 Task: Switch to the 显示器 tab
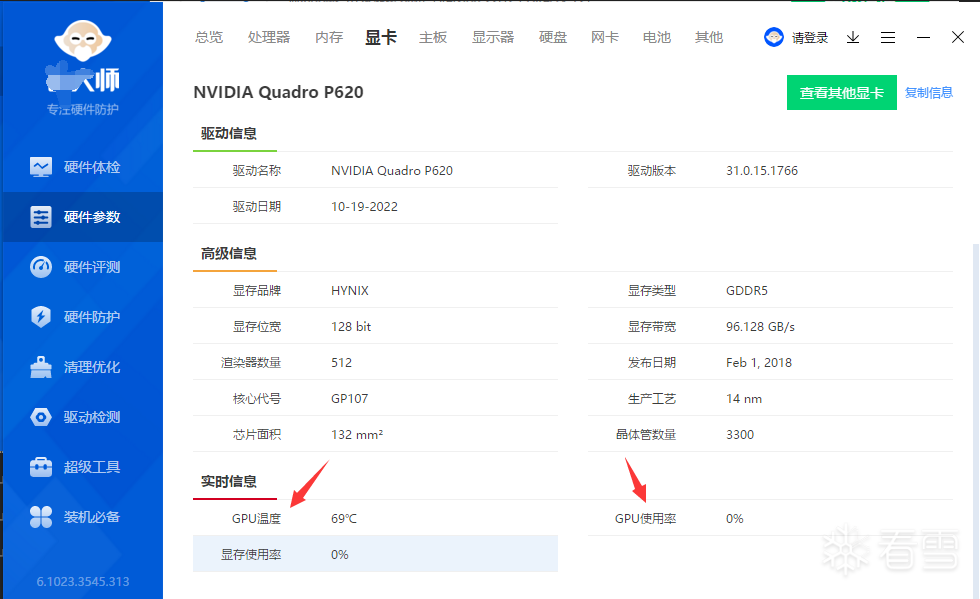point(492,38)
